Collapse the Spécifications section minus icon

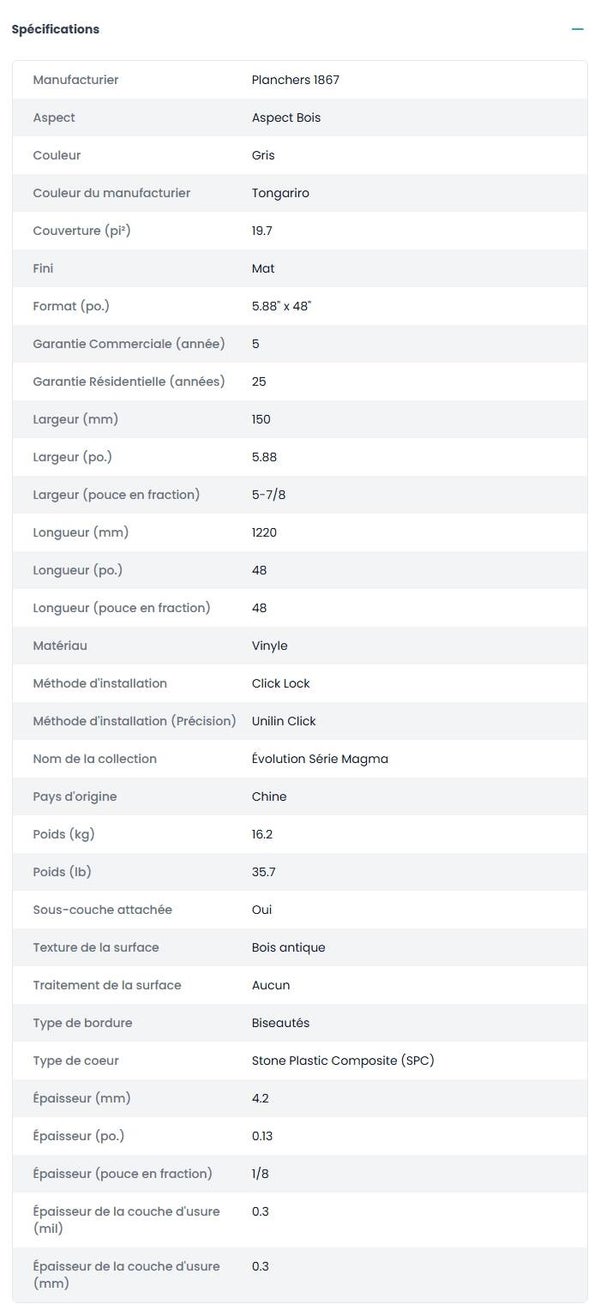[x=577, y=30]
